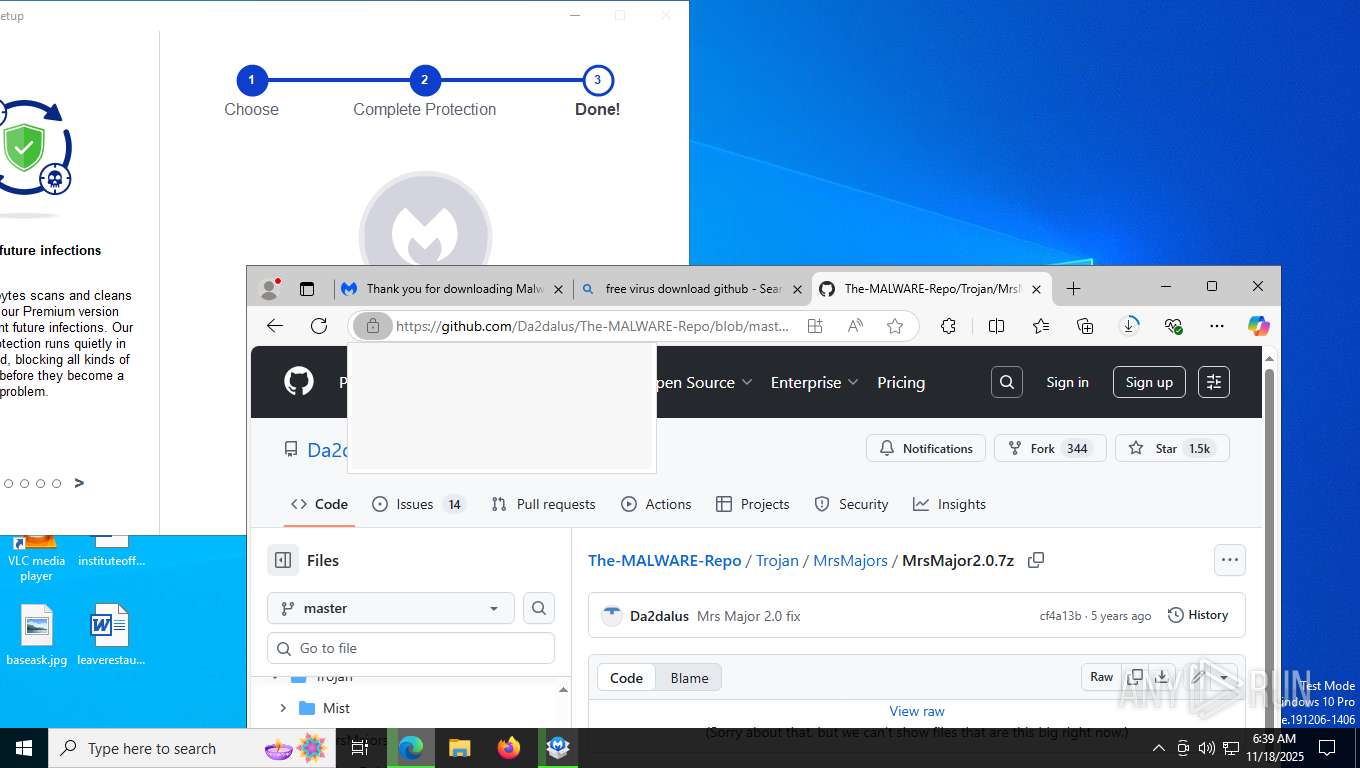Open master branch dropdown
This screenshot has width=1360, height=768.
point(391,608)
